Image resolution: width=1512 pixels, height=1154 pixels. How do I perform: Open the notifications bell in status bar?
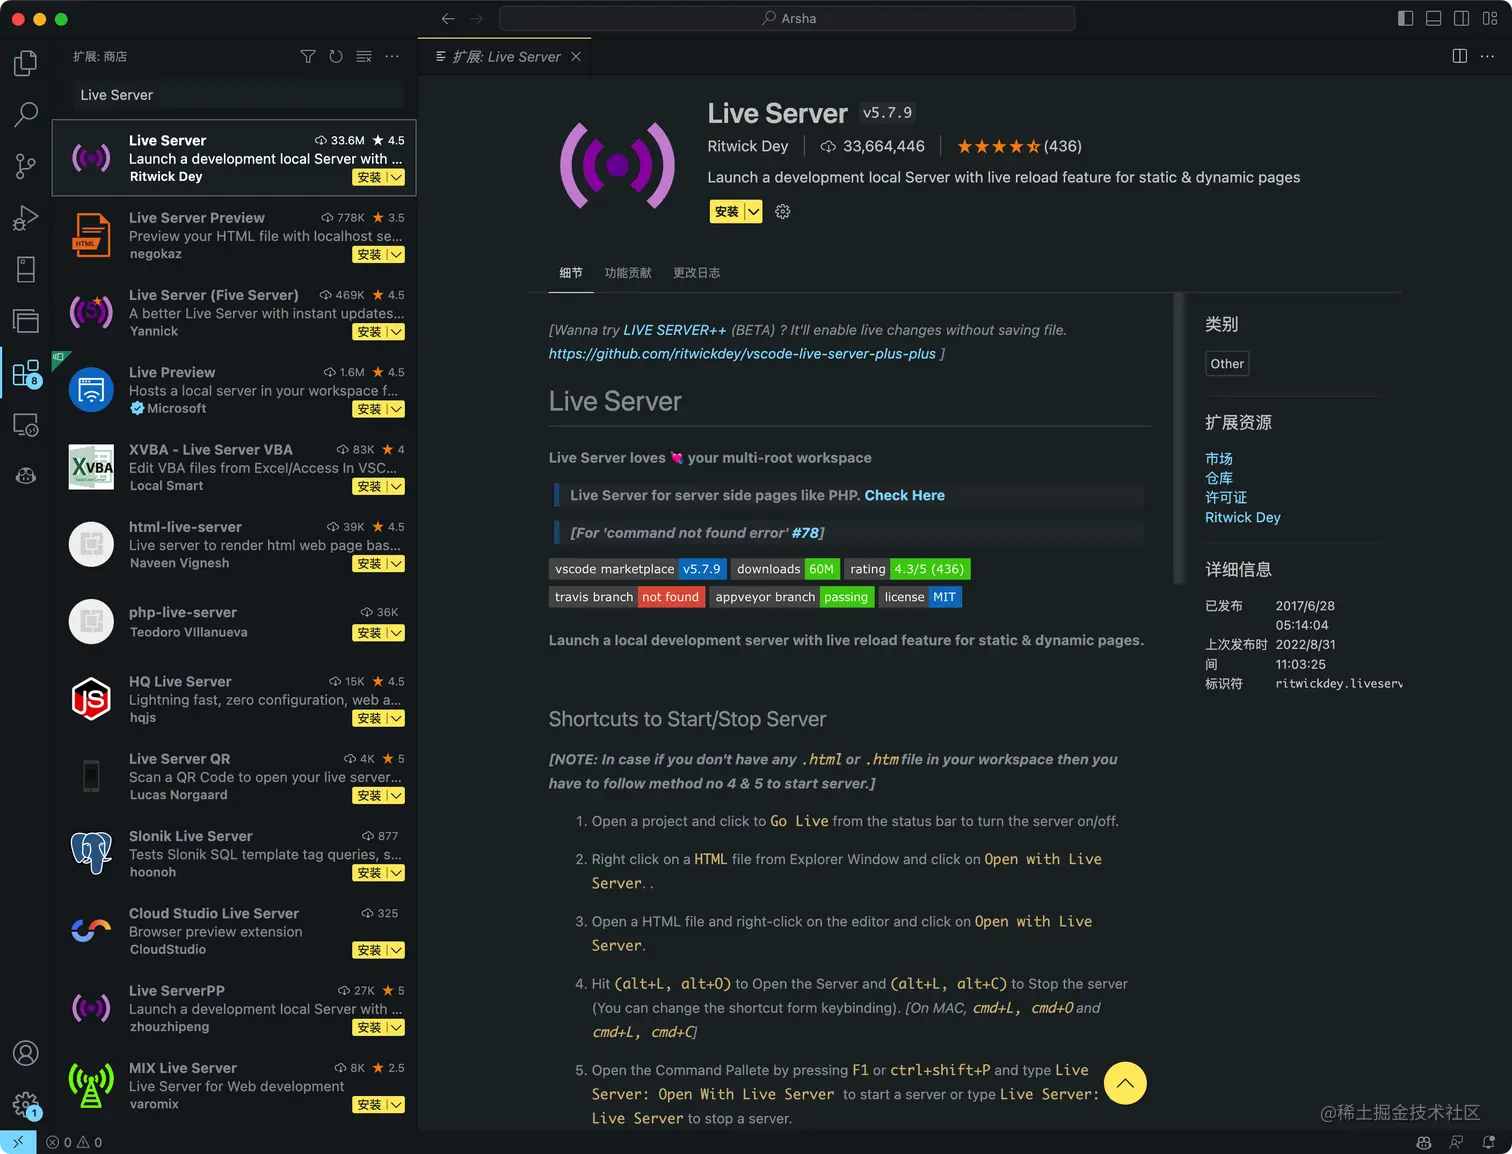pos(1489,1142)
